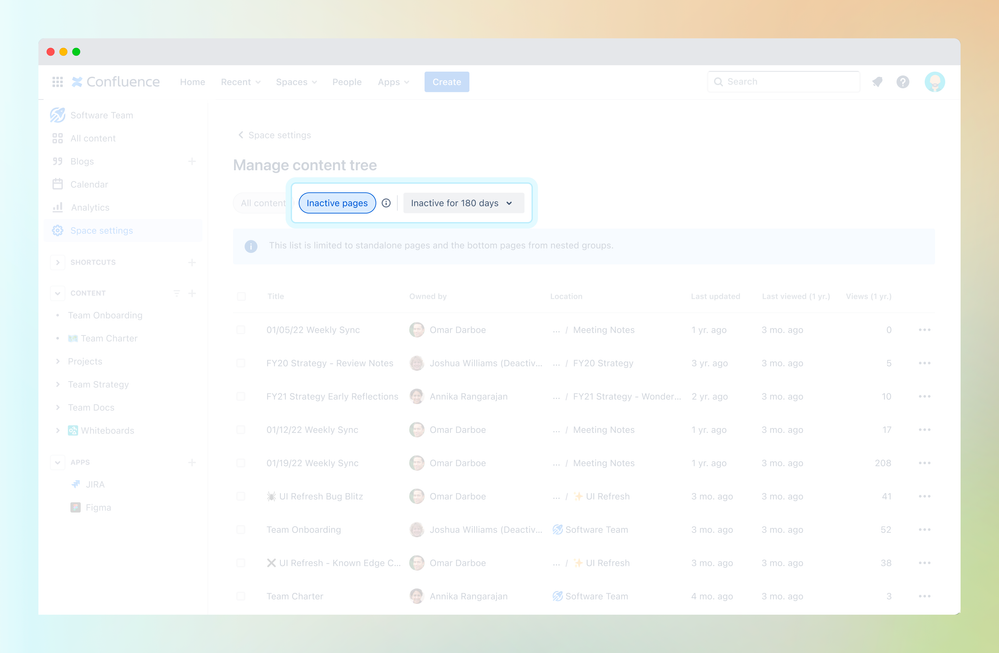Click the Create button
999x653 pixels.
[x=447, y=82]
